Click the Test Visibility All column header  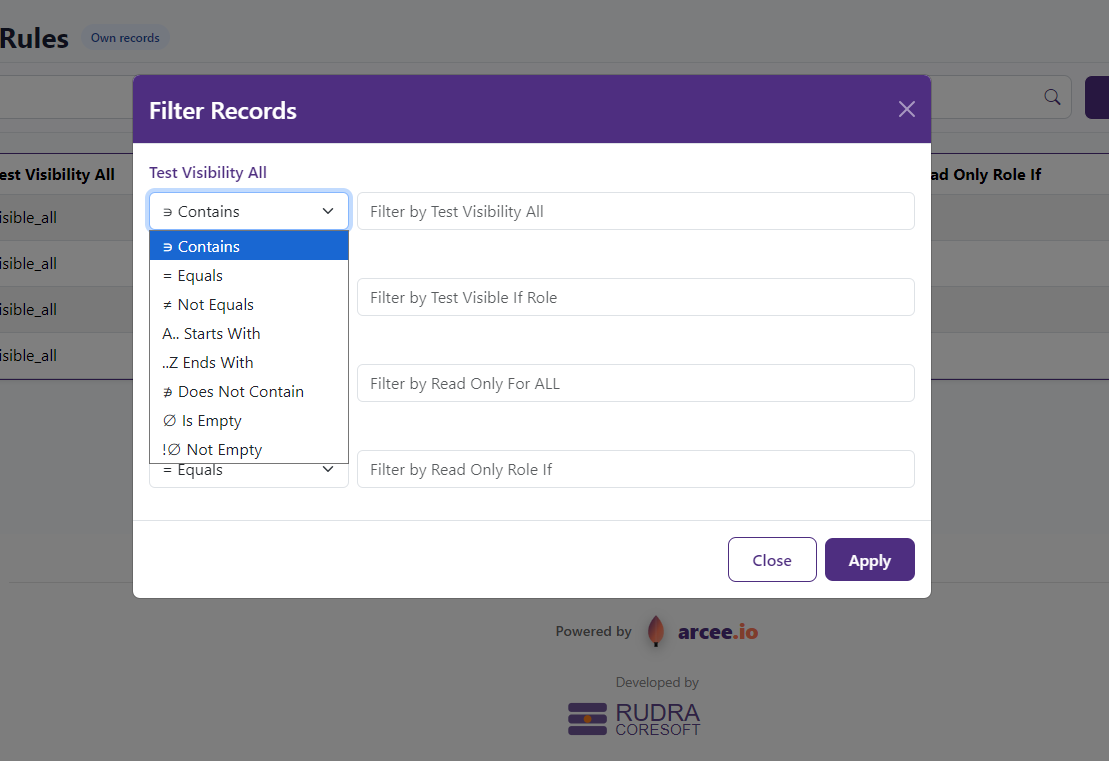(58, 174)
